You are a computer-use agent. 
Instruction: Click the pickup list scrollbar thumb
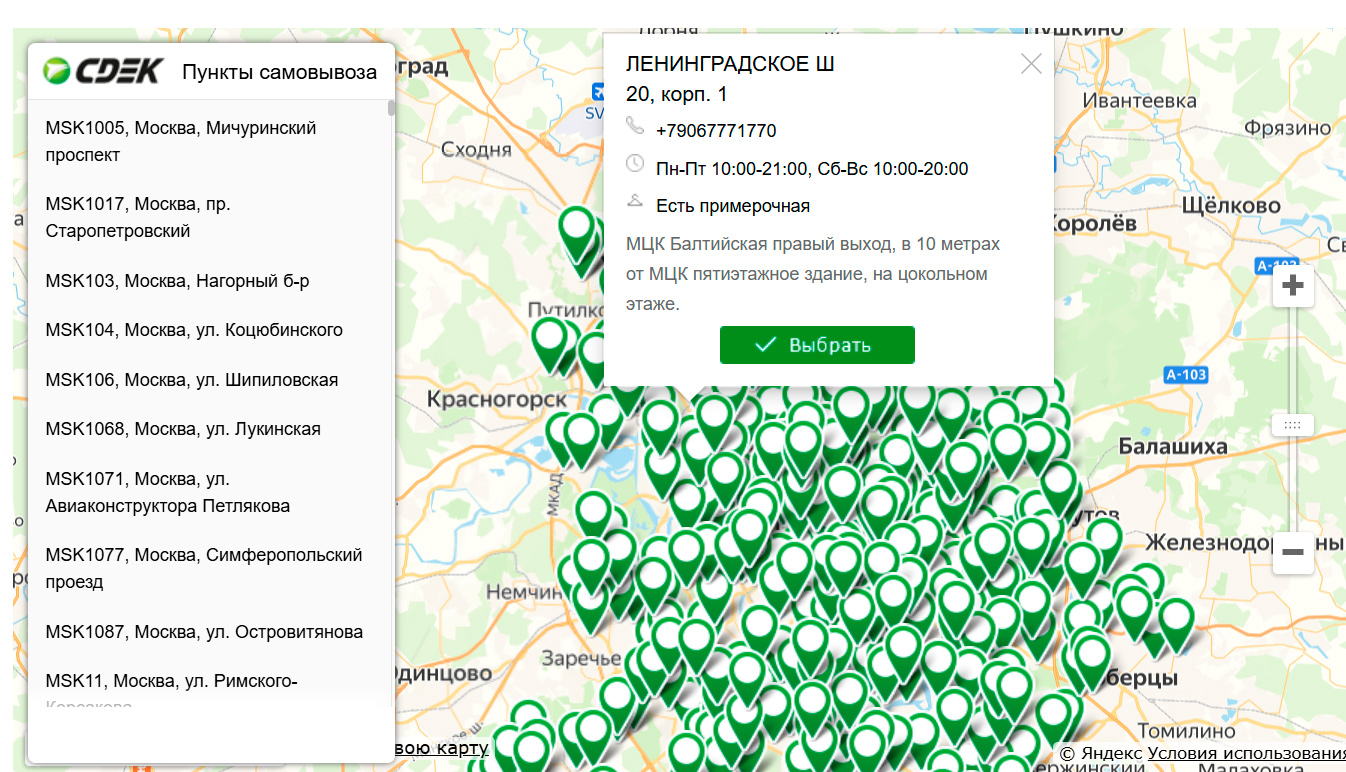[x=391, y=109]
